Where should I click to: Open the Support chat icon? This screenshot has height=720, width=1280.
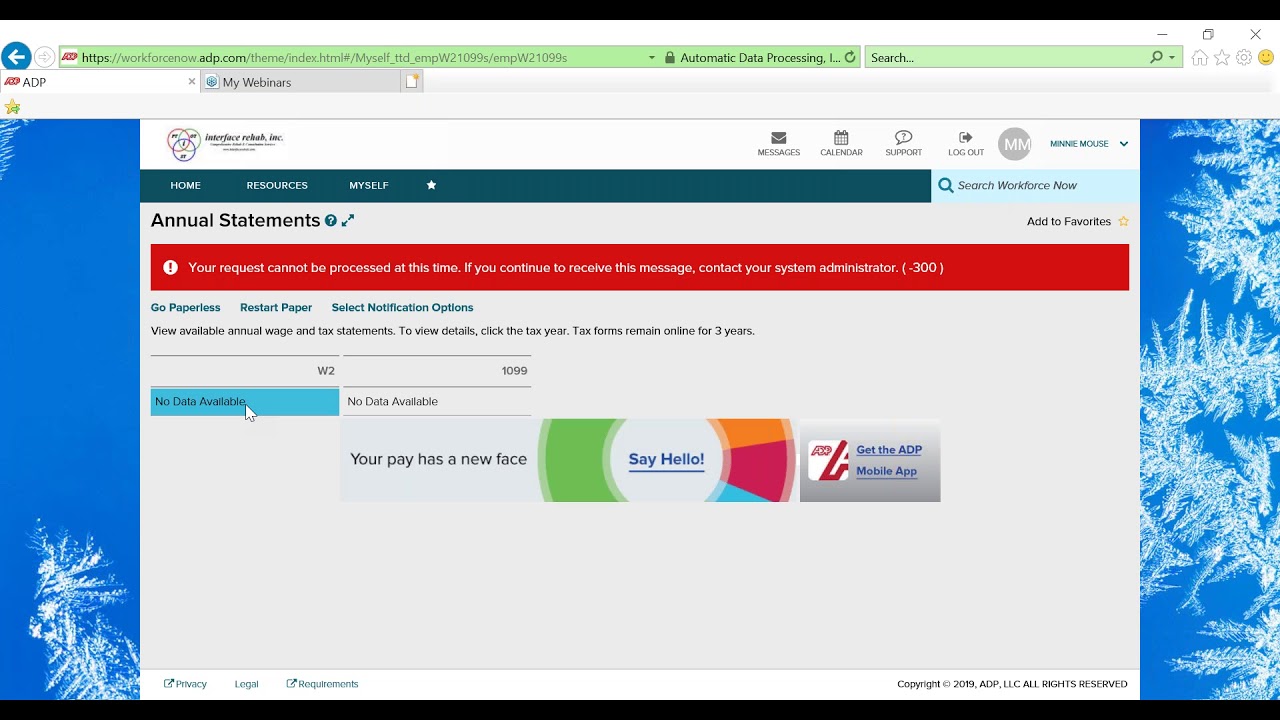pyautogui.click(x=903, y=138)
